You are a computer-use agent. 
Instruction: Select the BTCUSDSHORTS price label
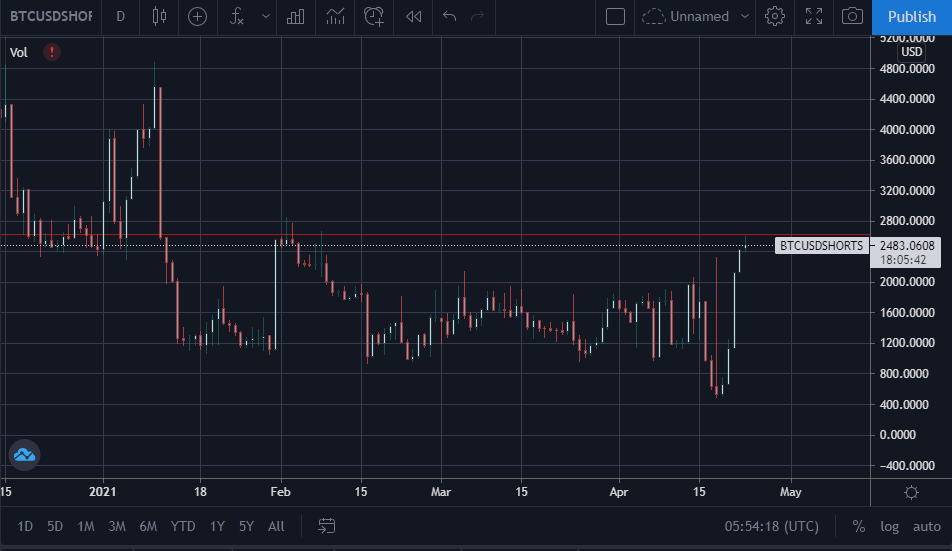[x=821, y=246]
